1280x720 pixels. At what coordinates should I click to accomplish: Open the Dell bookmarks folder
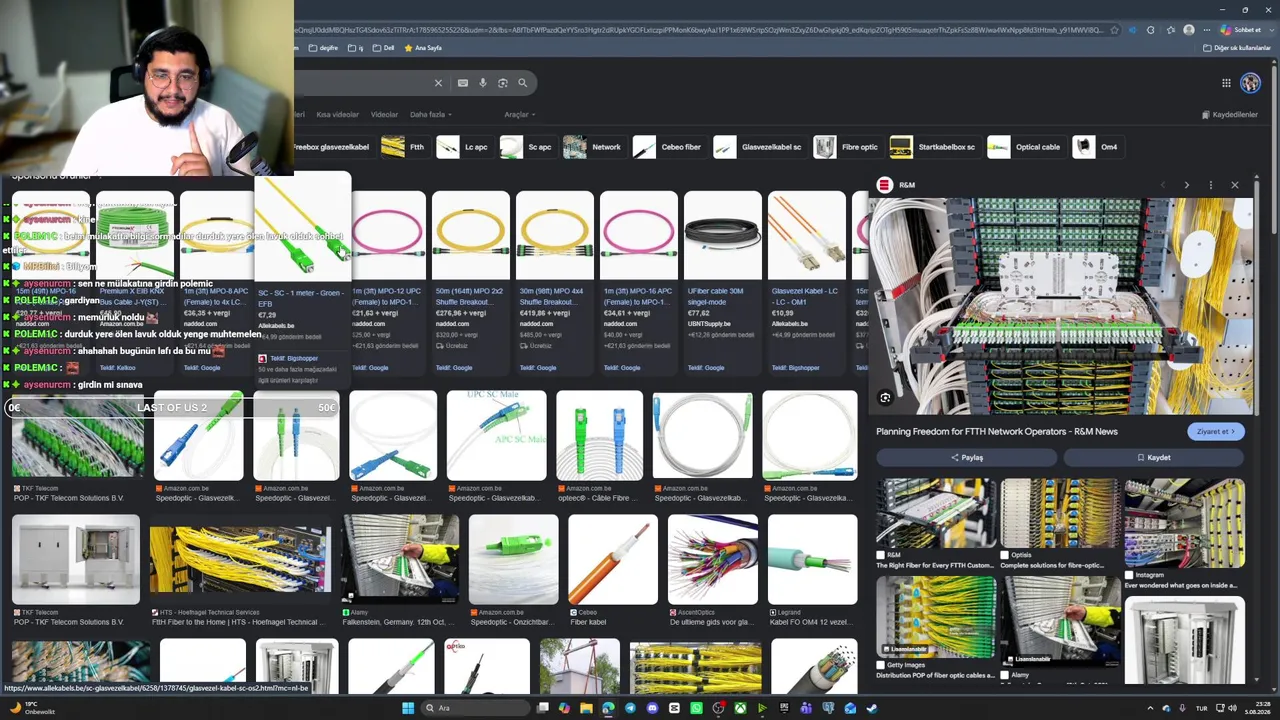[383, 48]
